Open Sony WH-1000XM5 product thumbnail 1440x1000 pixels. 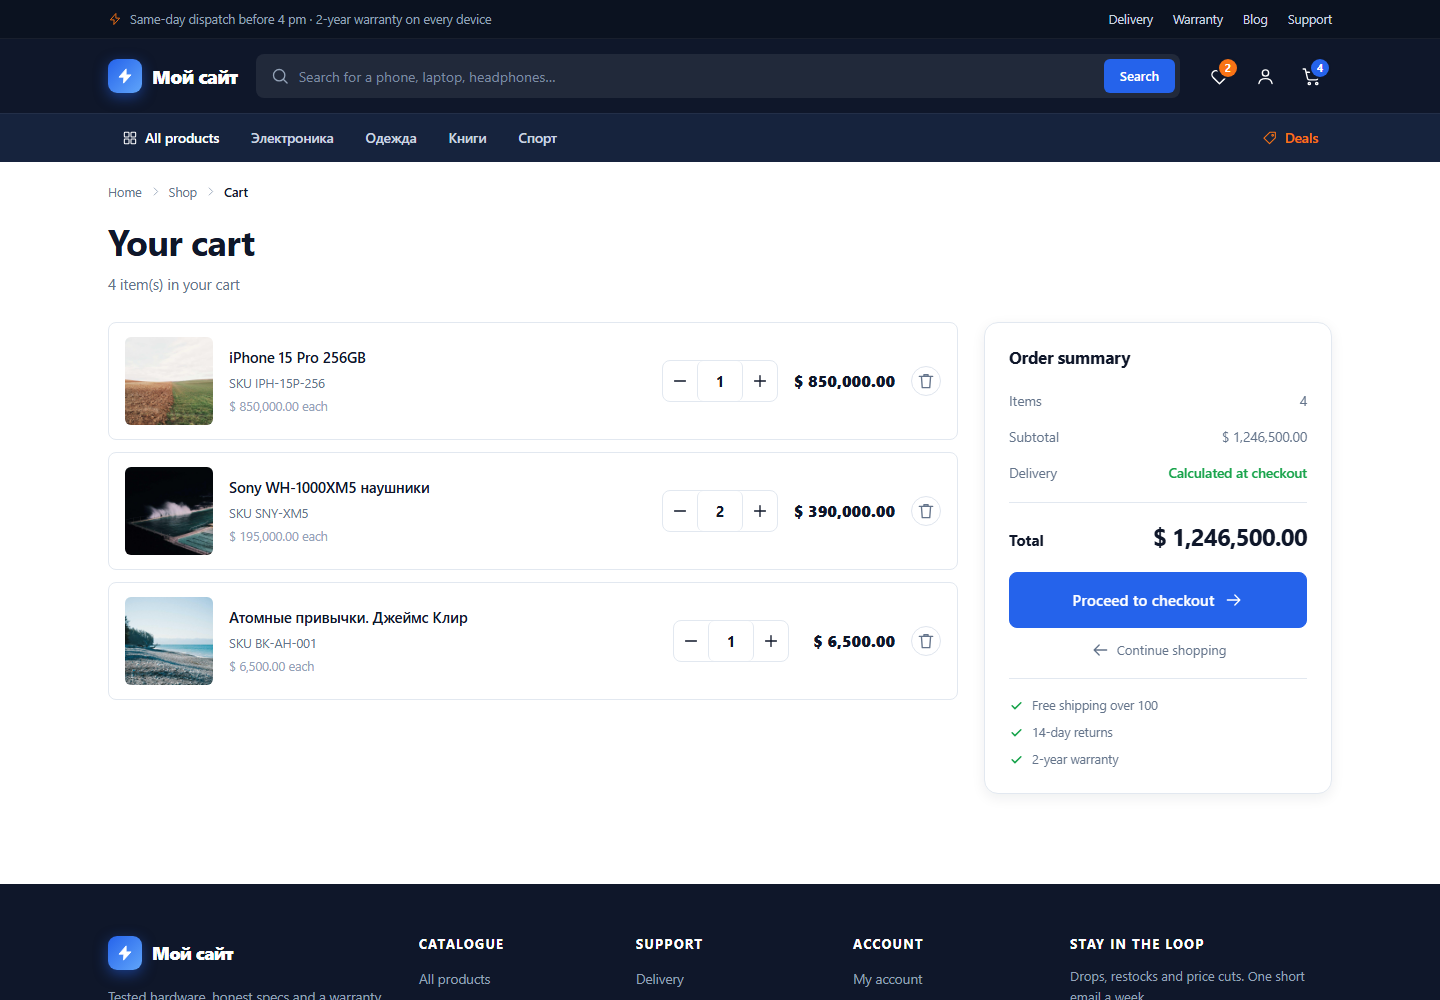click(169, 511)
